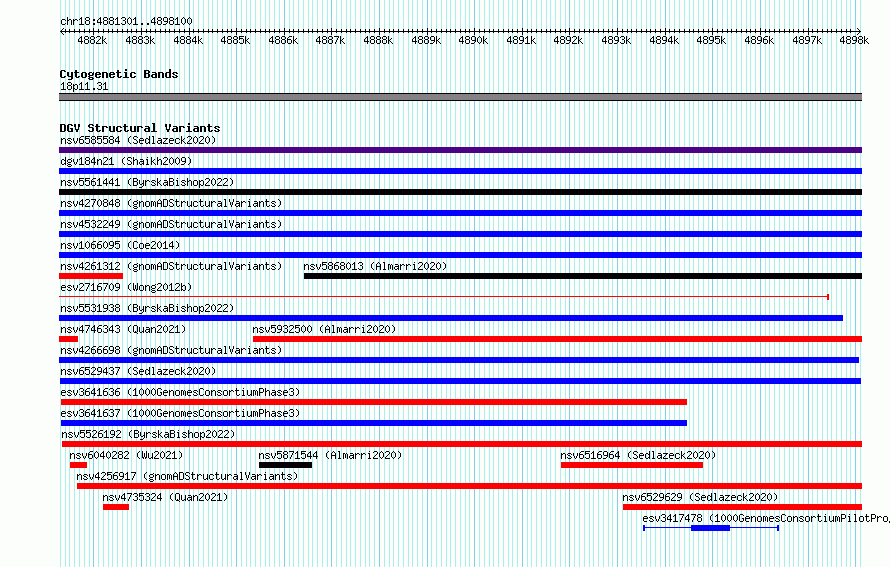Click the black nsv5868013 variant bar

point(583,276)
